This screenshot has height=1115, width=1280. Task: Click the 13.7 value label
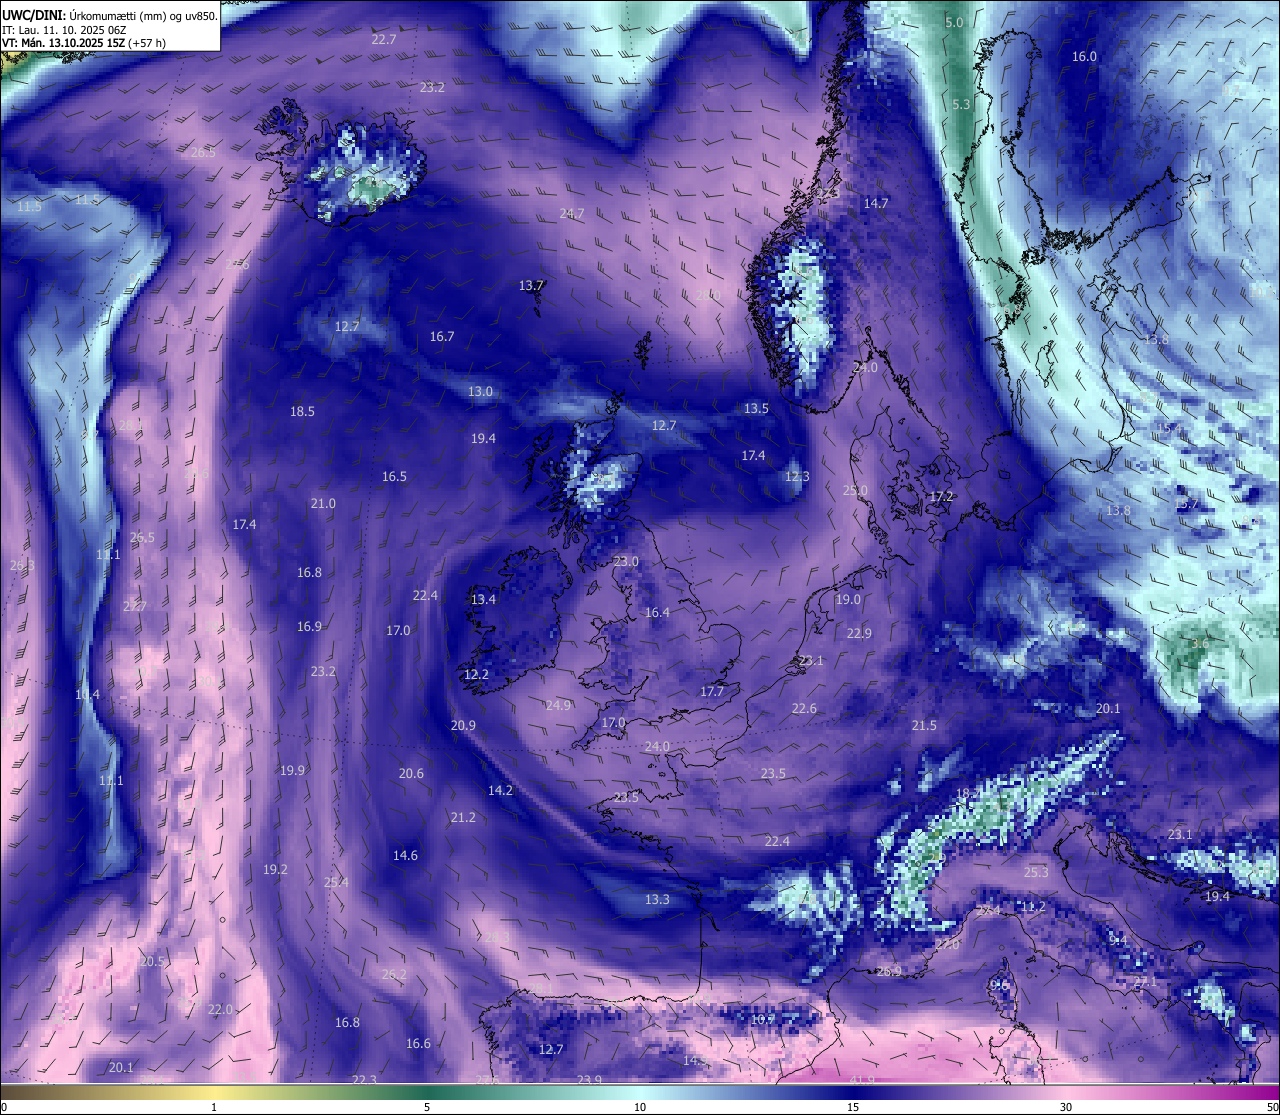coord(531,286)
